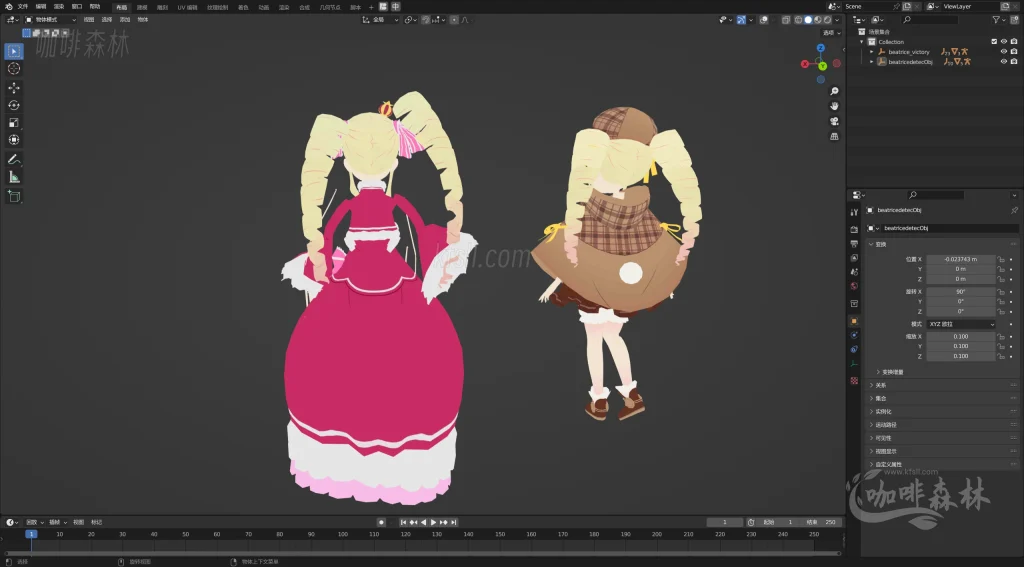
Task: Open the Physics properties tab
Action: point(854,335)
